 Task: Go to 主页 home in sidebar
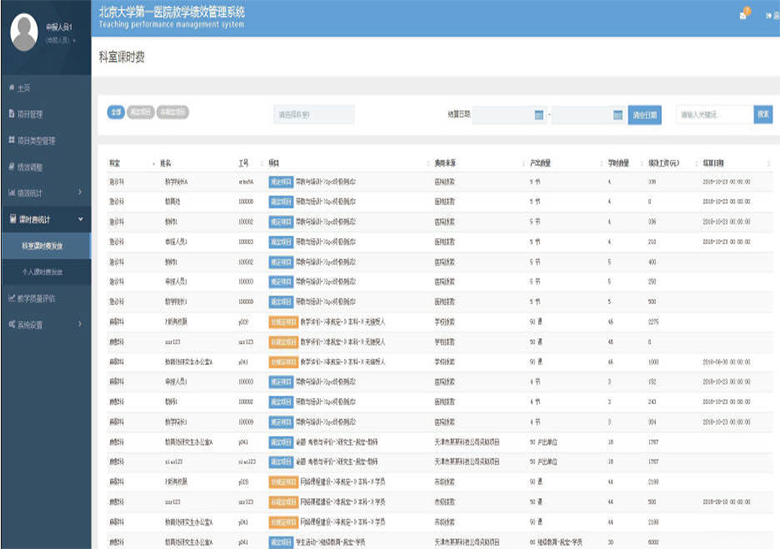(25, 89)
